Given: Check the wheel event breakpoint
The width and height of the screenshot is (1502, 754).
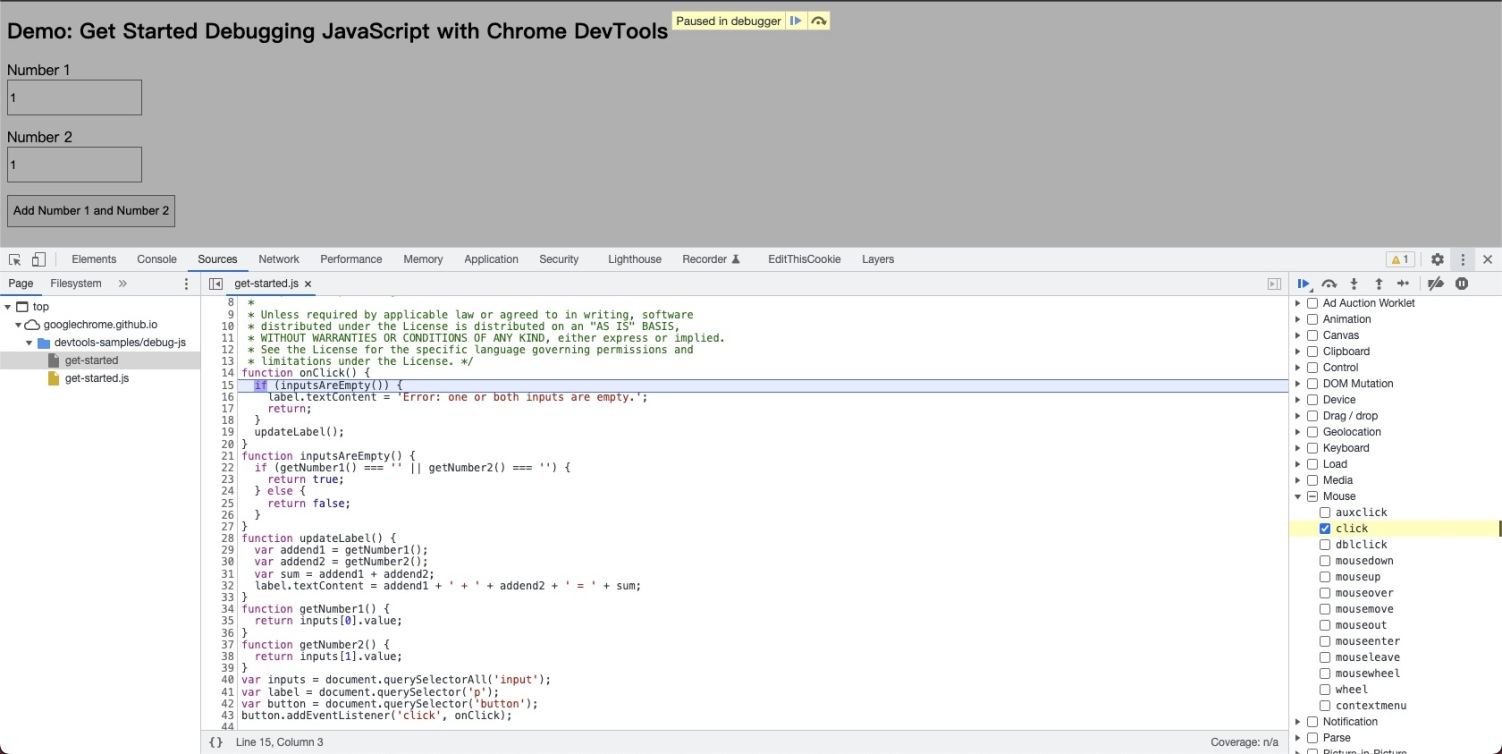Looking at the screenshot, I should click(x=1325, y=690).
